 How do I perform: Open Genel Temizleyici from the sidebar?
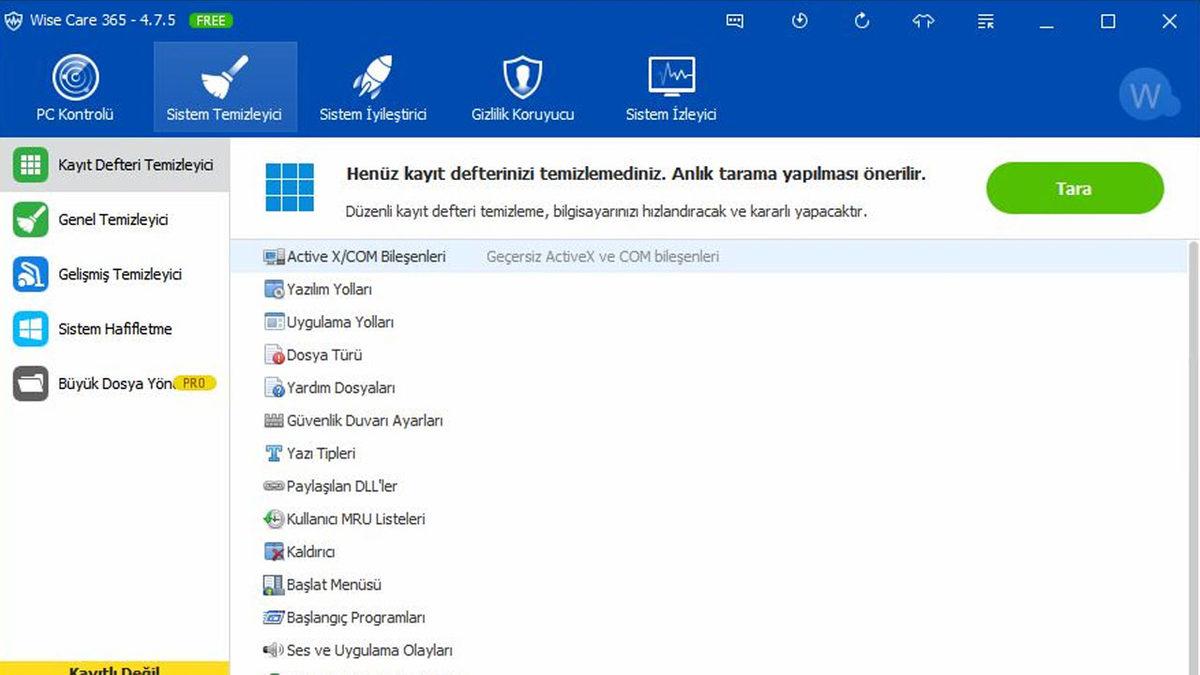[114, 219]
